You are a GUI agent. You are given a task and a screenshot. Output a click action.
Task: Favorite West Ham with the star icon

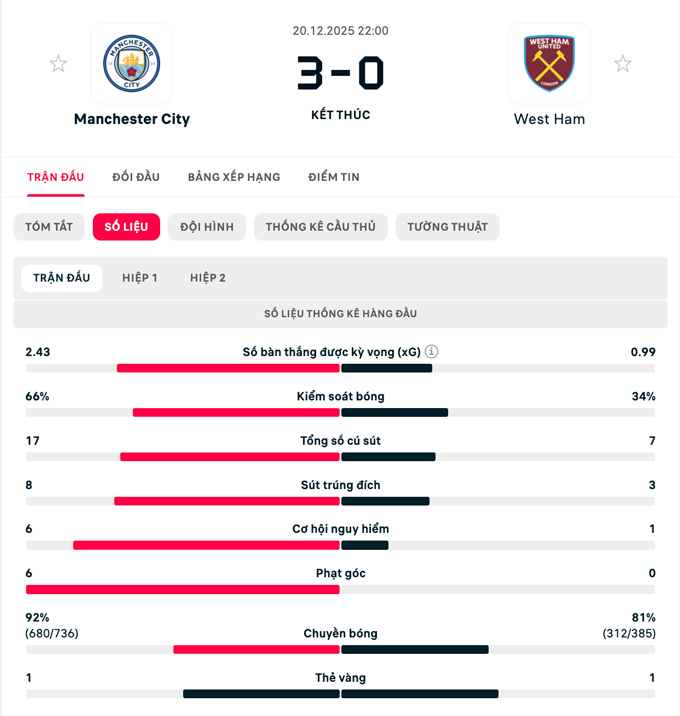click(622, 64)
